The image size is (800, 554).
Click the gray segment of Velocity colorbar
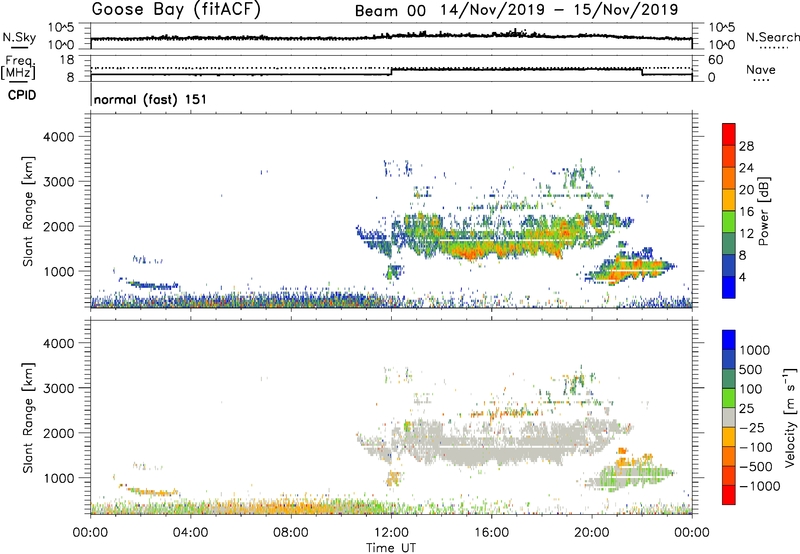pos(729,417)
